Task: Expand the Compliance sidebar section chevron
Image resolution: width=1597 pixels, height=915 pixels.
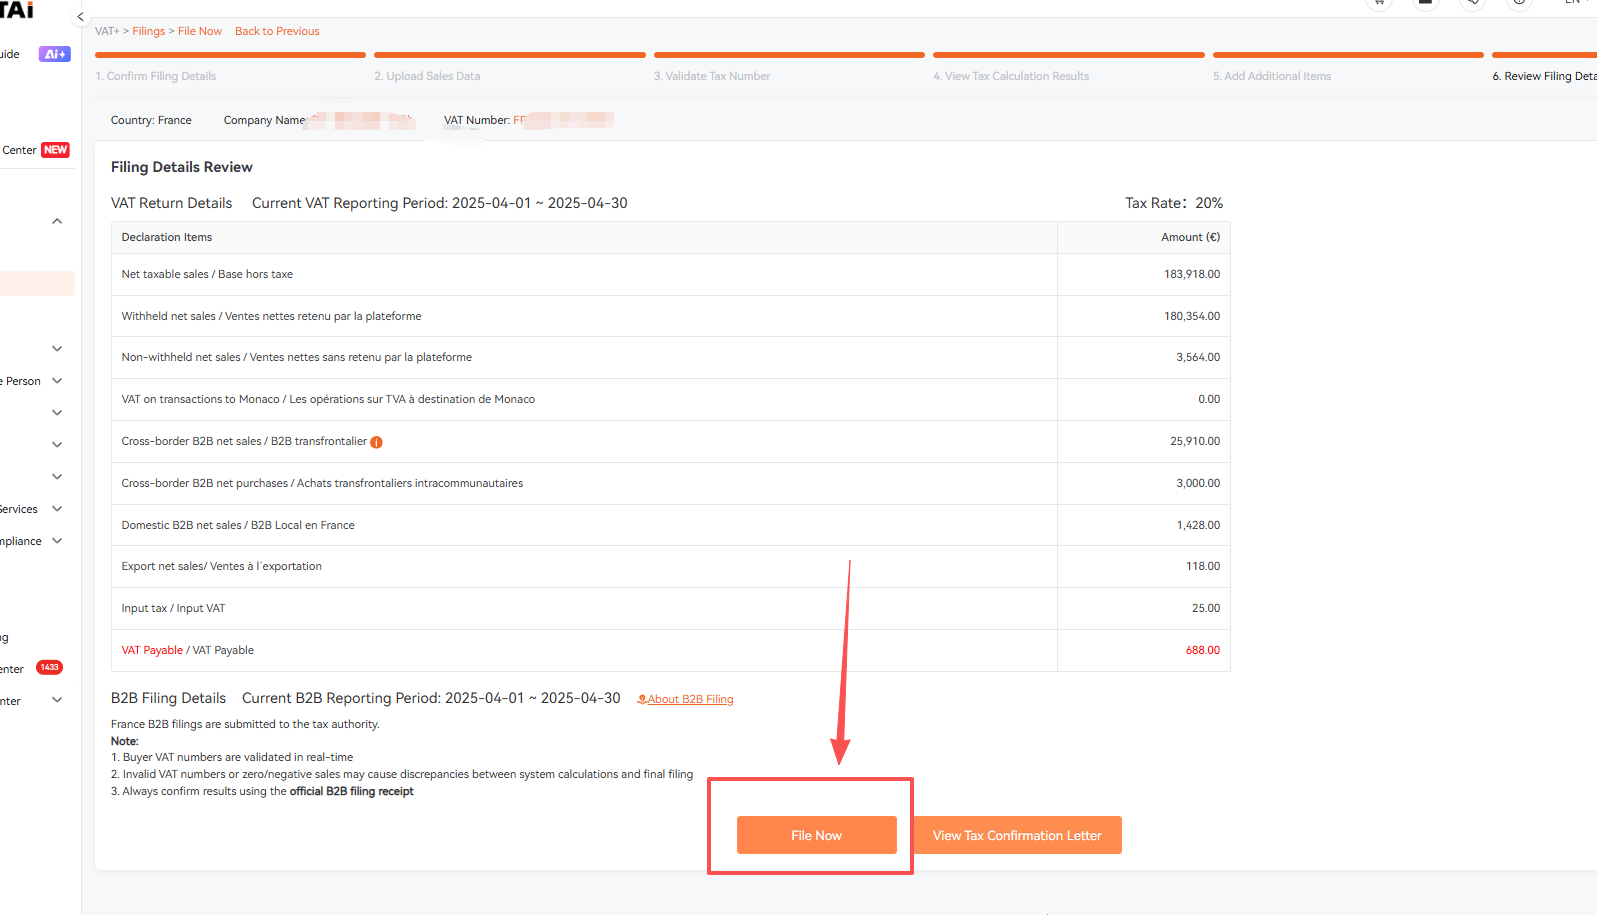Action: (x=57, y=541)
